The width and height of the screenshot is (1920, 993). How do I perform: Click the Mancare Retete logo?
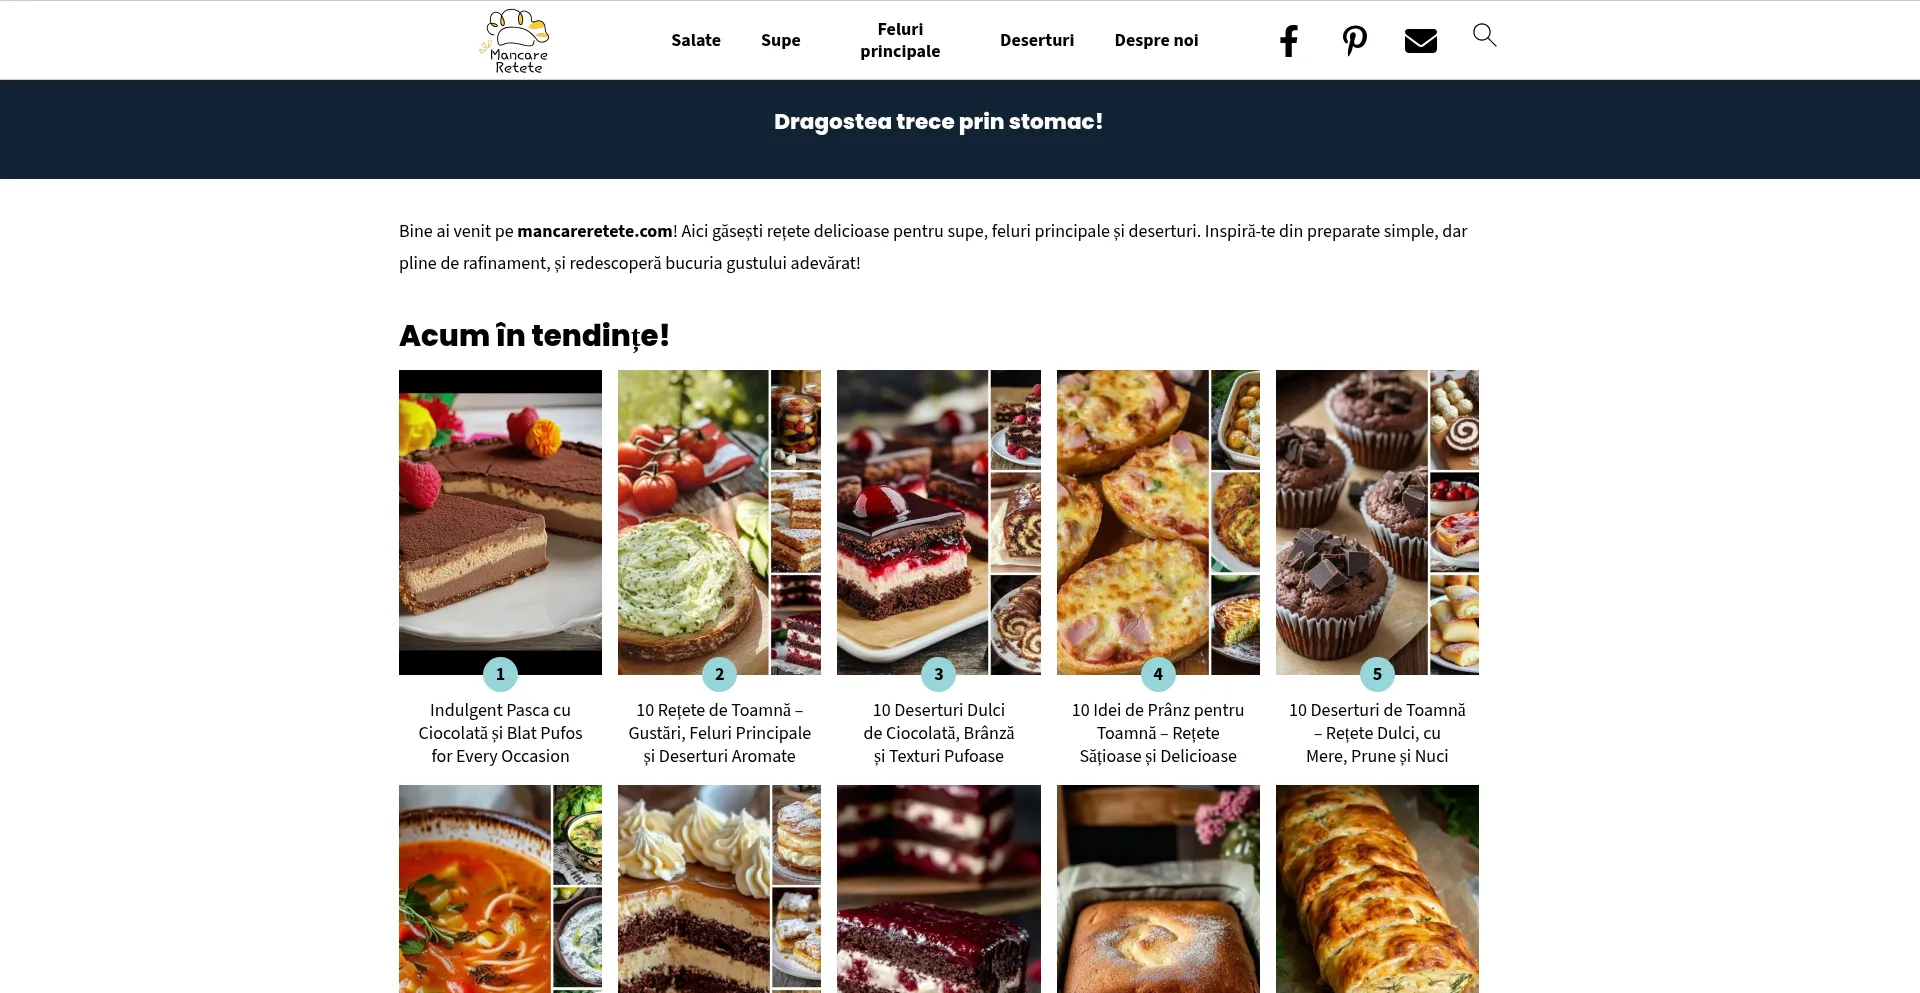[x=517, y=41]
